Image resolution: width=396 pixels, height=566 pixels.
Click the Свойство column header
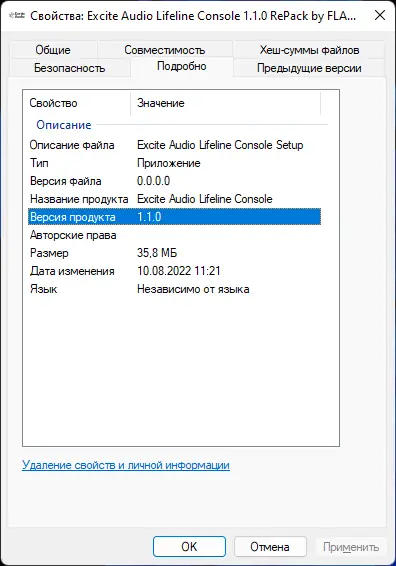[77, 103]
